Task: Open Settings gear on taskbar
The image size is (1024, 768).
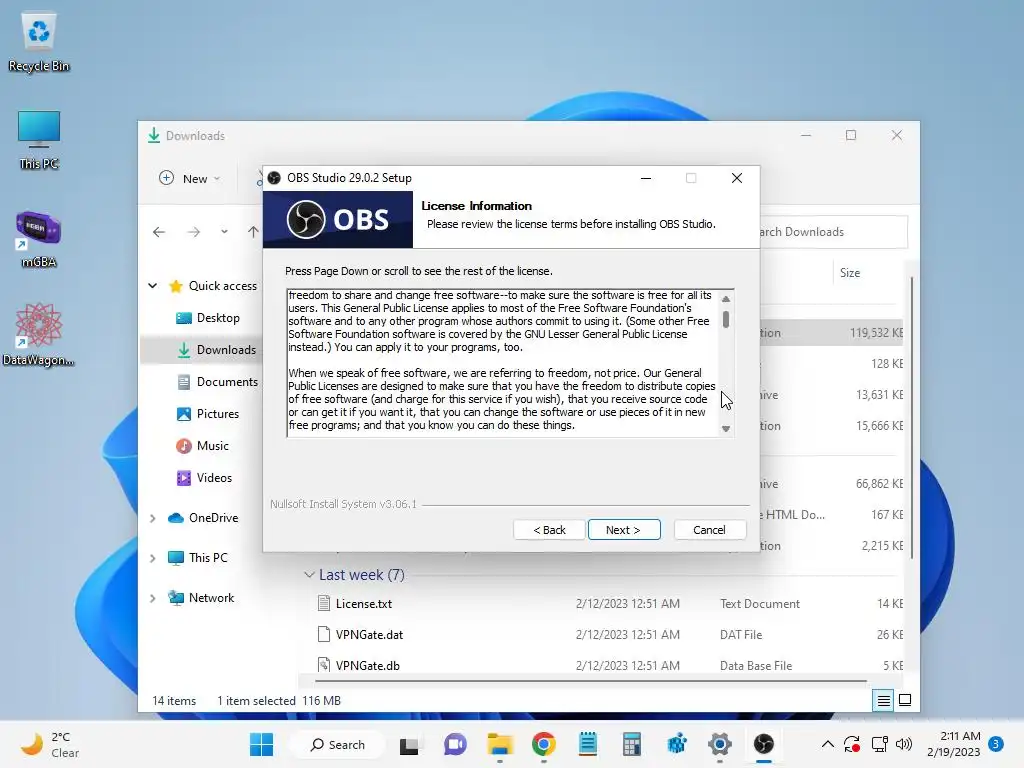Action: pos(720,744)
